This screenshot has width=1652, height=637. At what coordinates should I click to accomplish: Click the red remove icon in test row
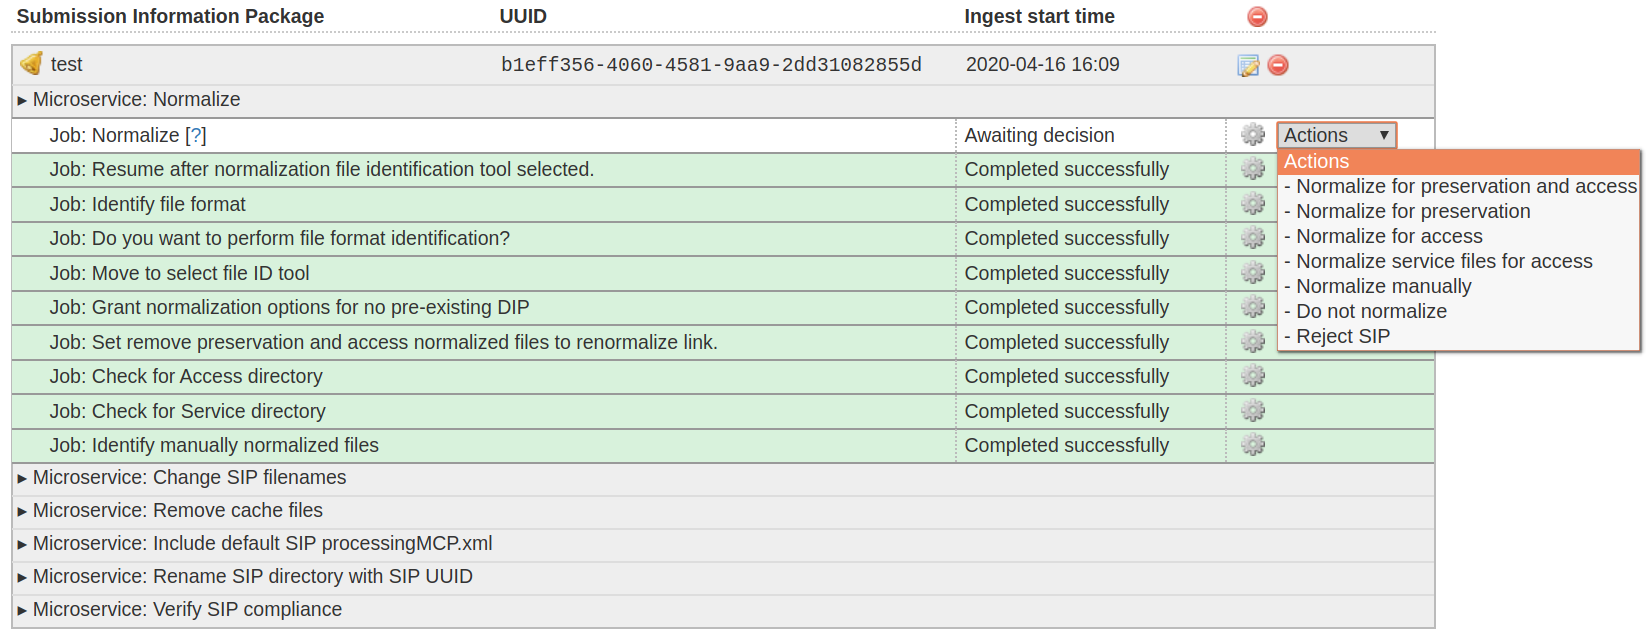[1278, 65]
